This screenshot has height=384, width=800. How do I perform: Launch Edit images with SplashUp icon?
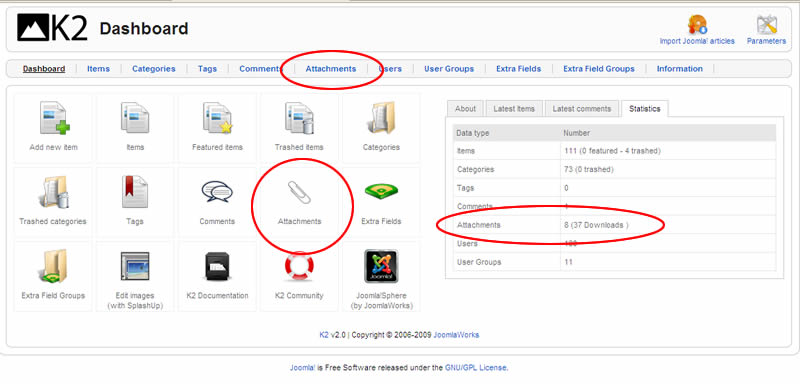(x=135, y=266)
